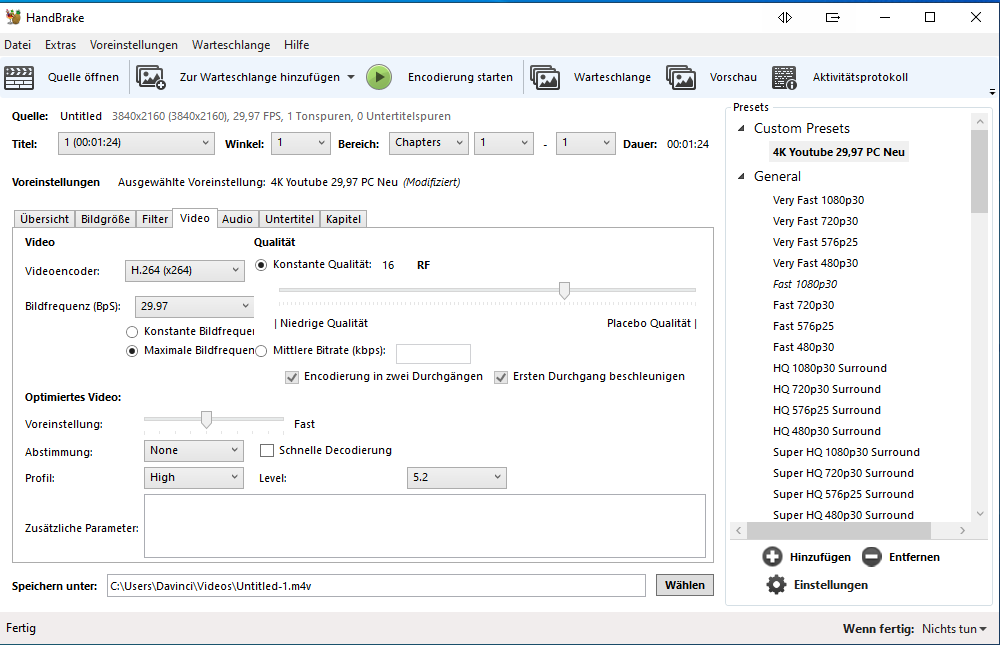
Task: Click the presets vertical scrollbar thumb
Action: pos(980,171)
